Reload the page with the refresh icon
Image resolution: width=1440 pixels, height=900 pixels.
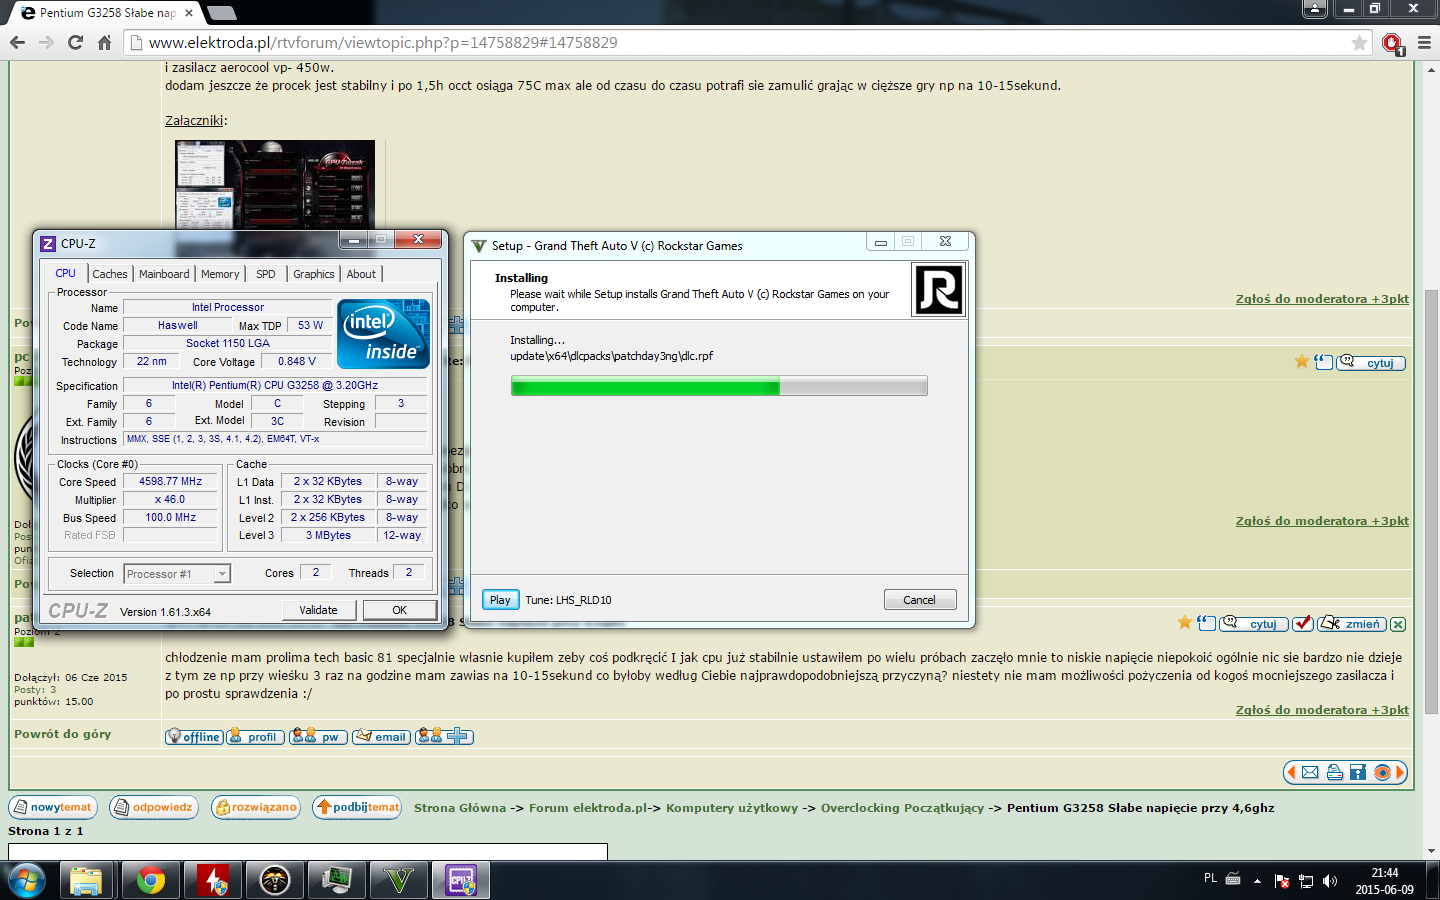[75, 43]
